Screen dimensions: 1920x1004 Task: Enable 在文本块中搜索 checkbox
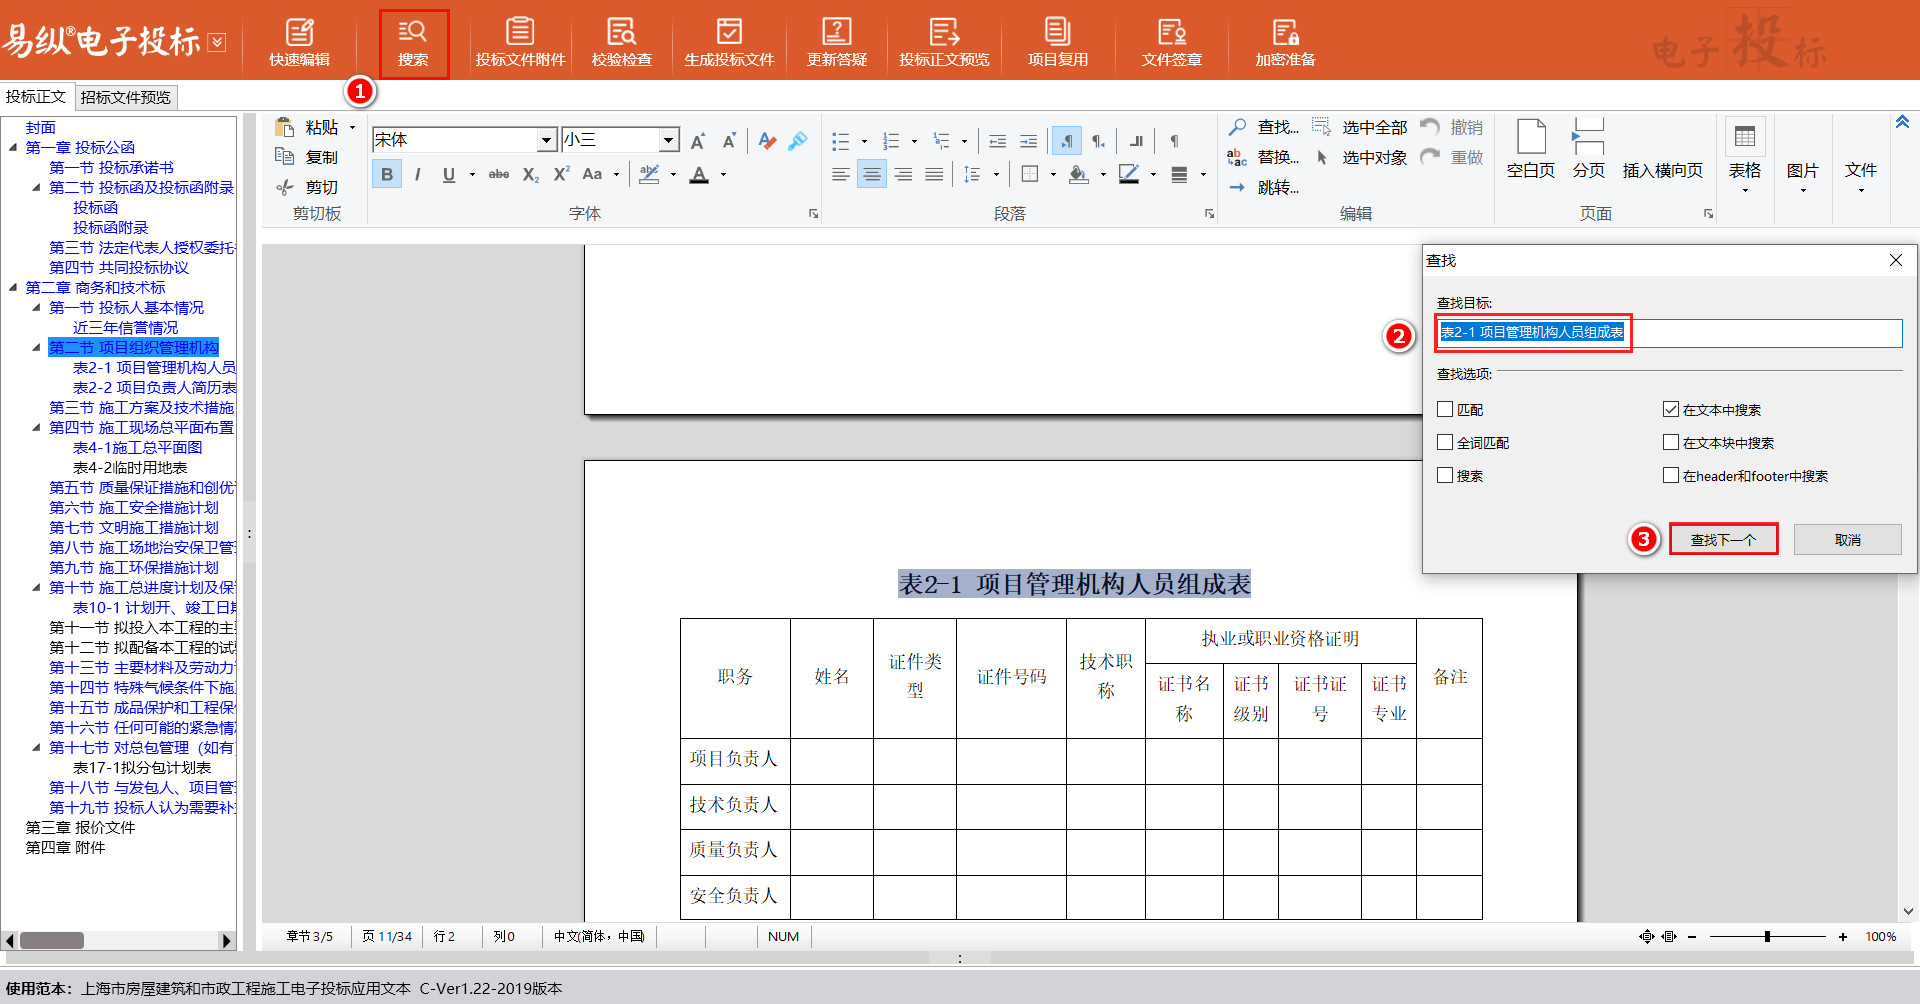tap(1670, 442)
